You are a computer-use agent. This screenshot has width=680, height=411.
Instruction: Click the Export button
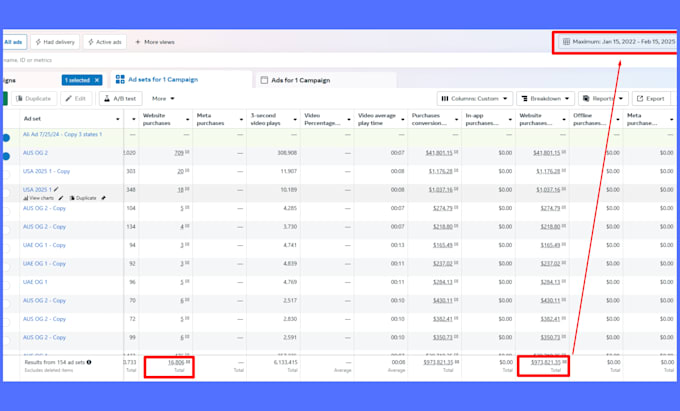(x=650, y=99)
